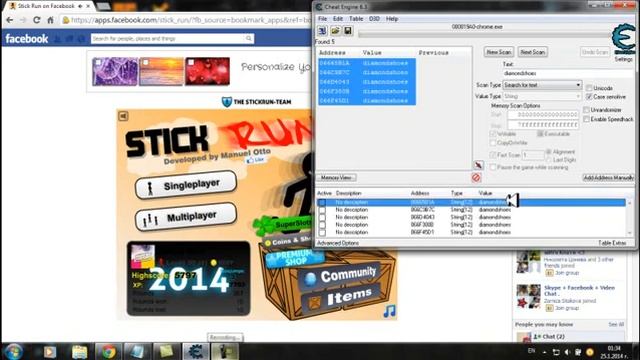
Task: Open the Table menu in Cheat Engine
Action: point(356,19)
